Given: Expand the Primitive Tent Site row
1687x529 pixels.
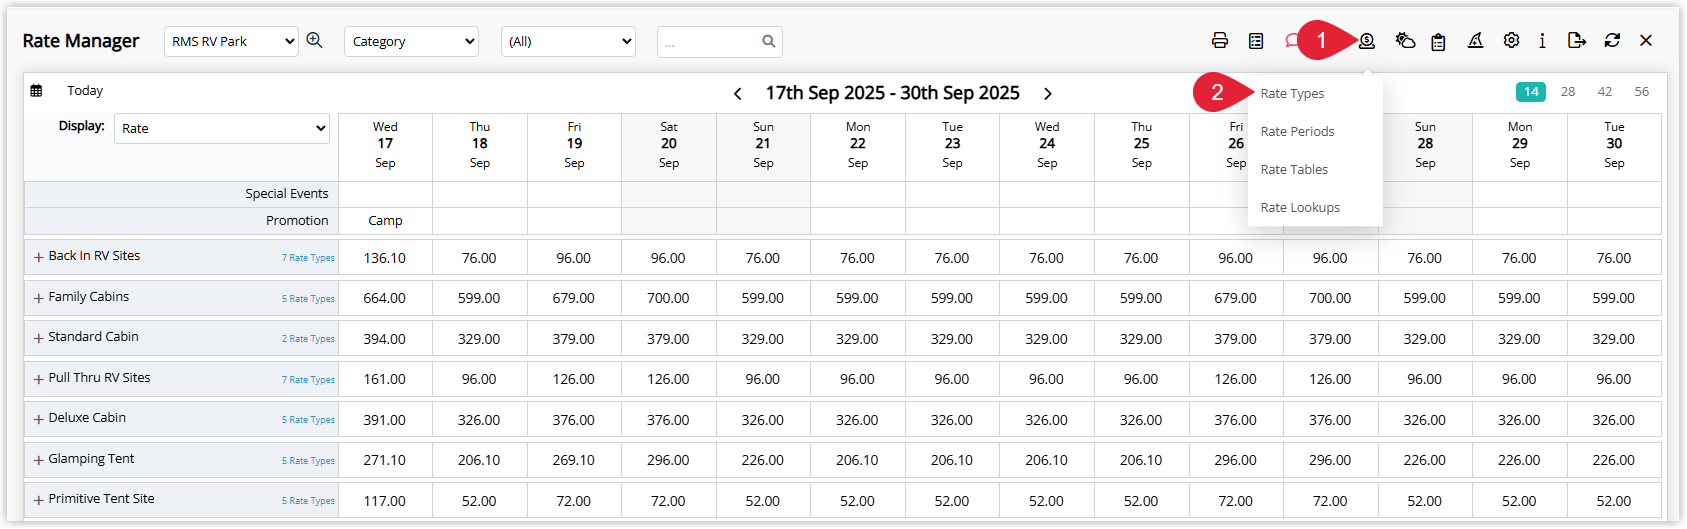Looking at the screenshot, I should click(x=38, y=500).
